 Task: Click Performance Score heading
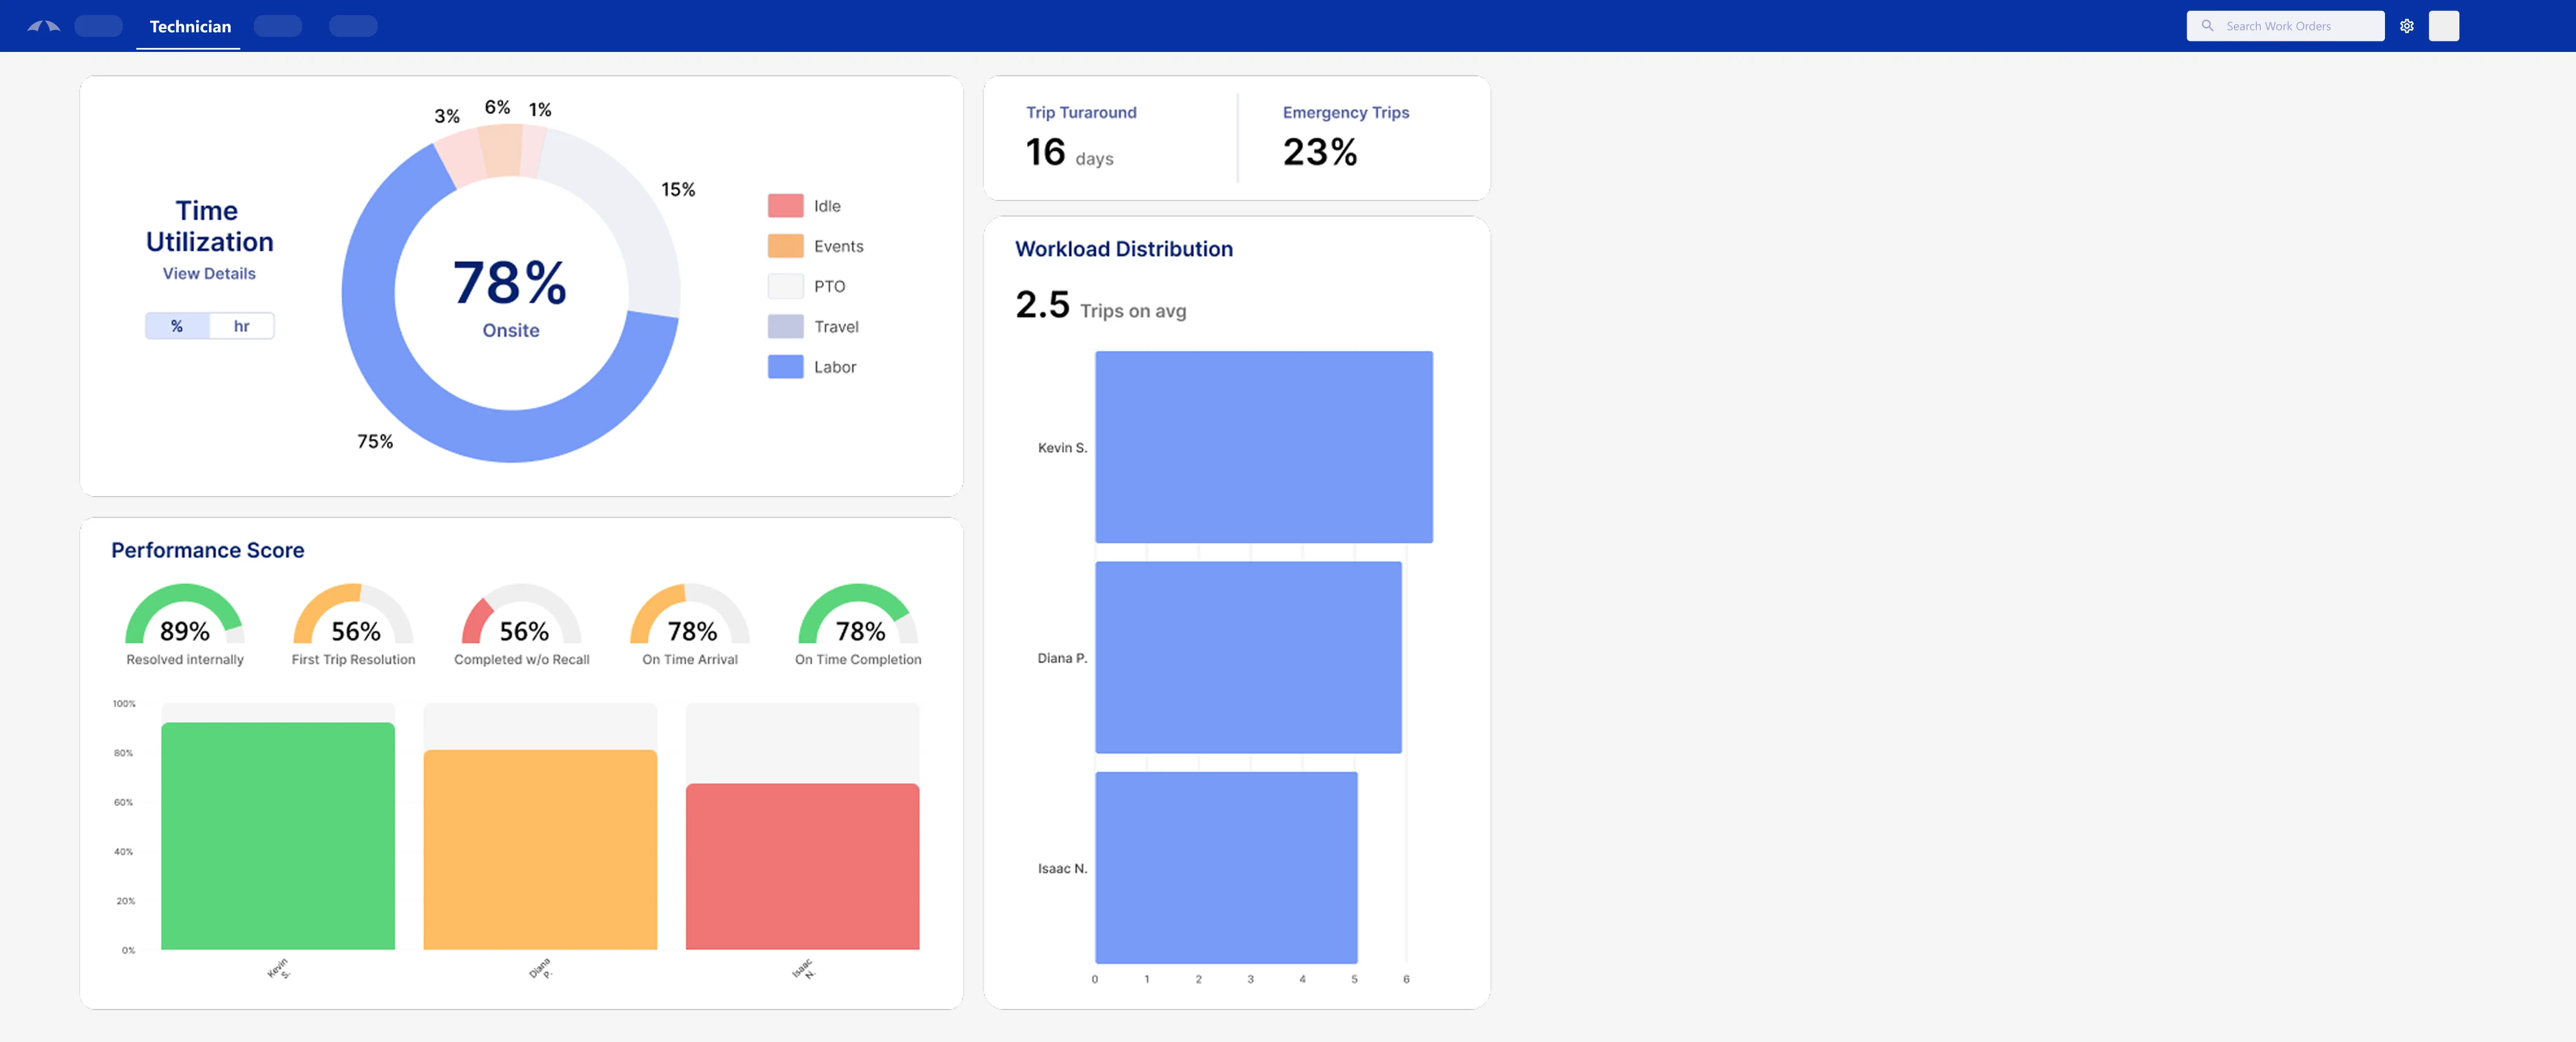click(207, 550)
